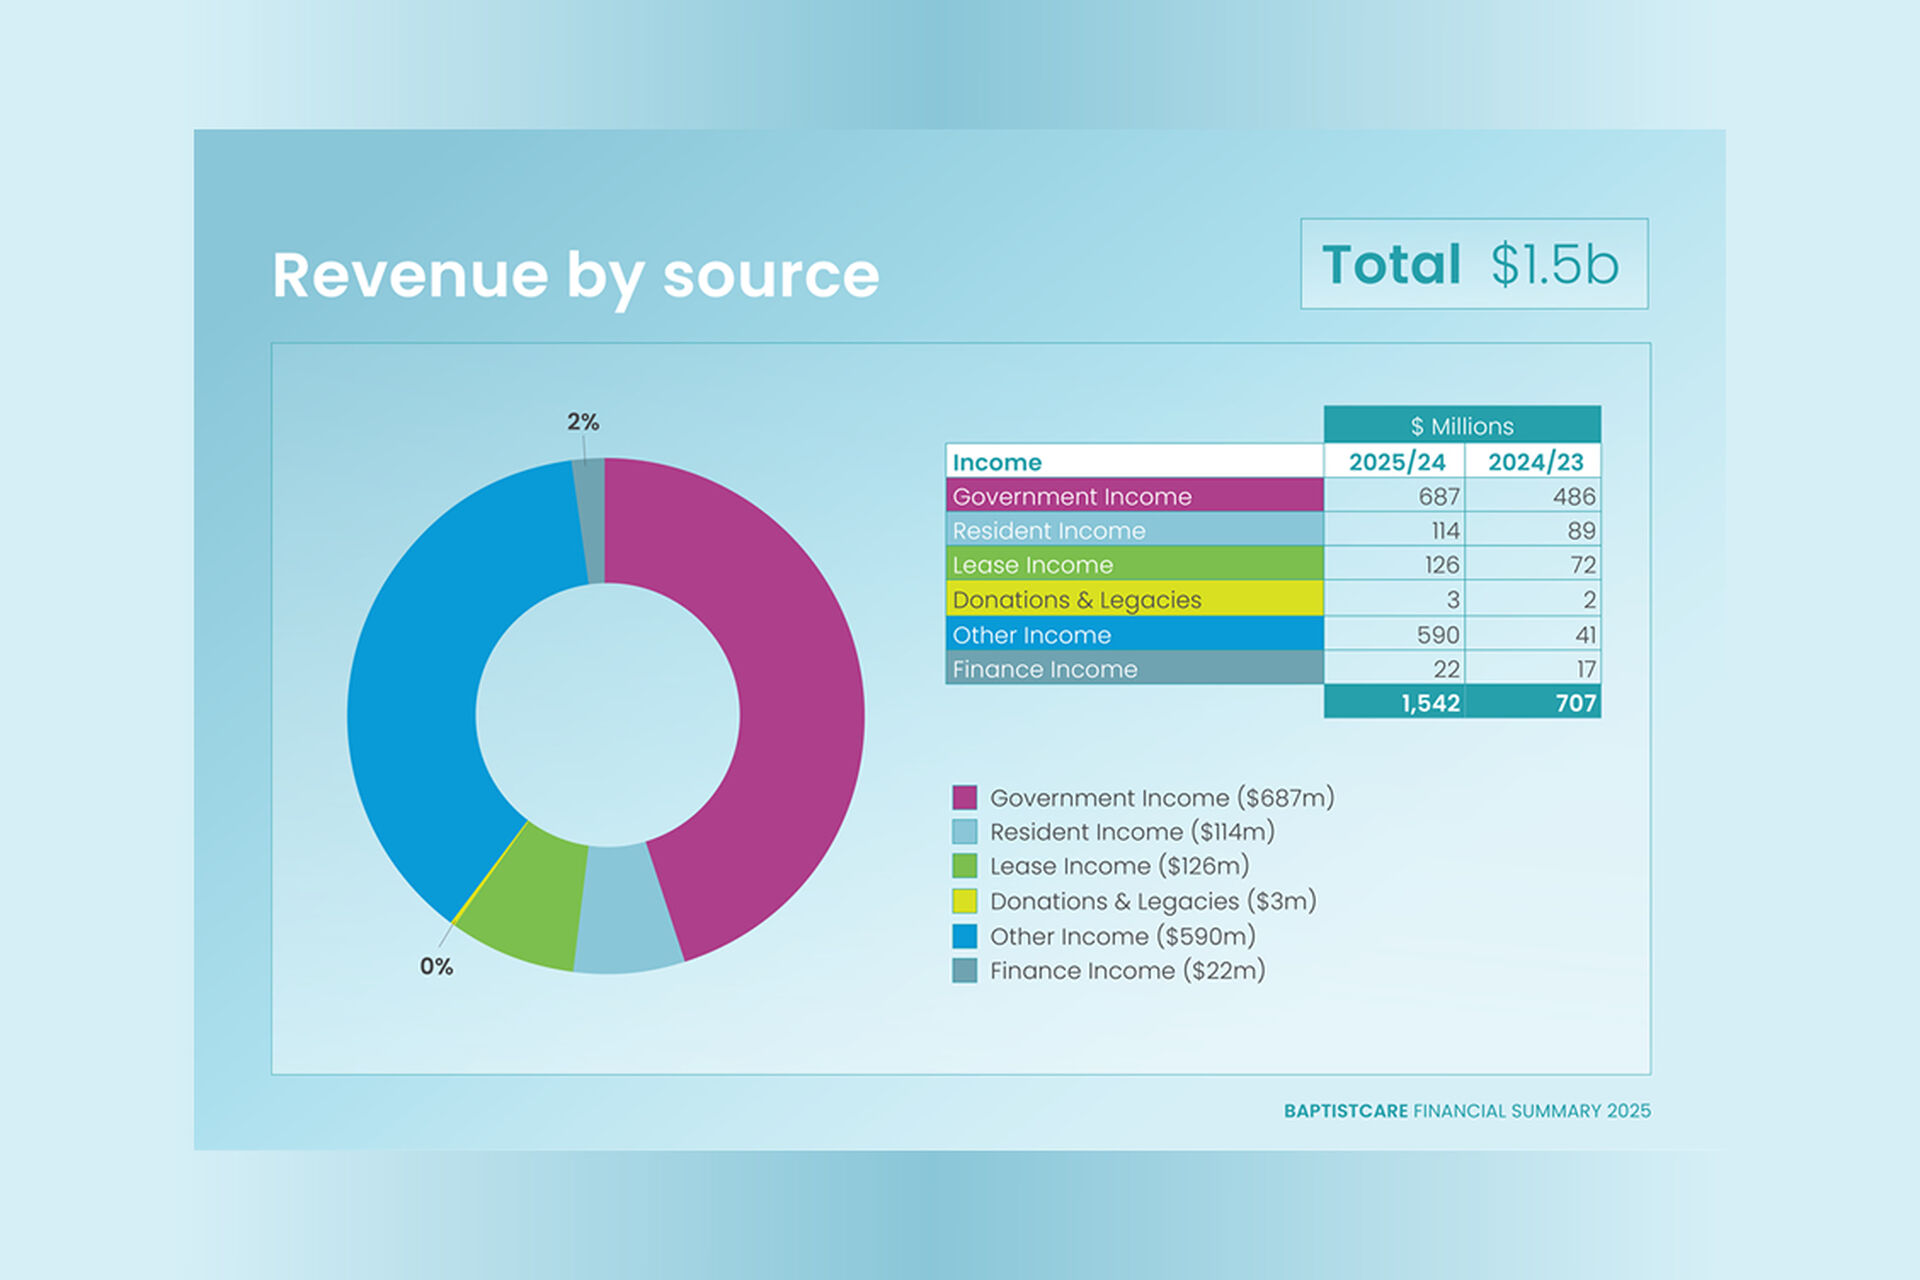This screenshot has width=1920, height=1280.
Task: Click the Donations & Legacies yellow legend square
Action: coord(965,901)
